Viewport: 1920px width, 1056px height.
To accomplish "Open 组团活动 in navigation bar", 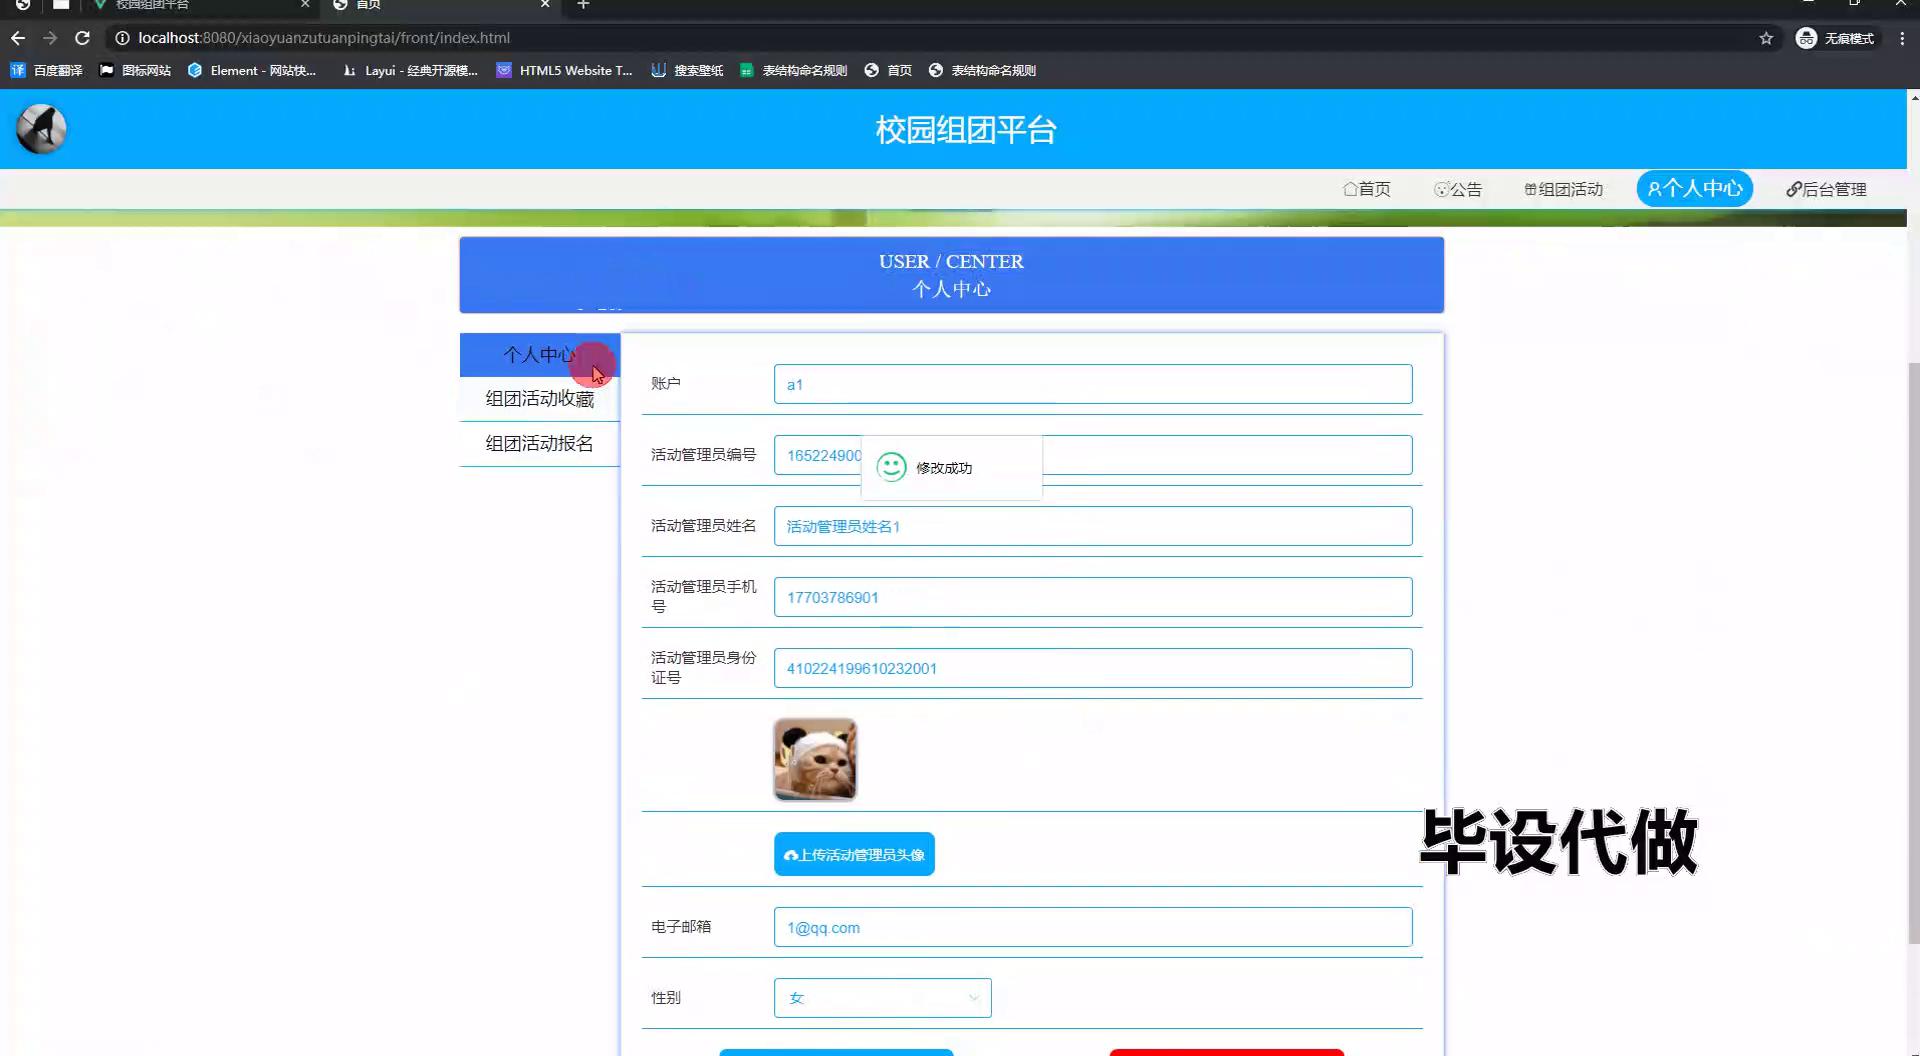I will click(x=1563, y=189).
